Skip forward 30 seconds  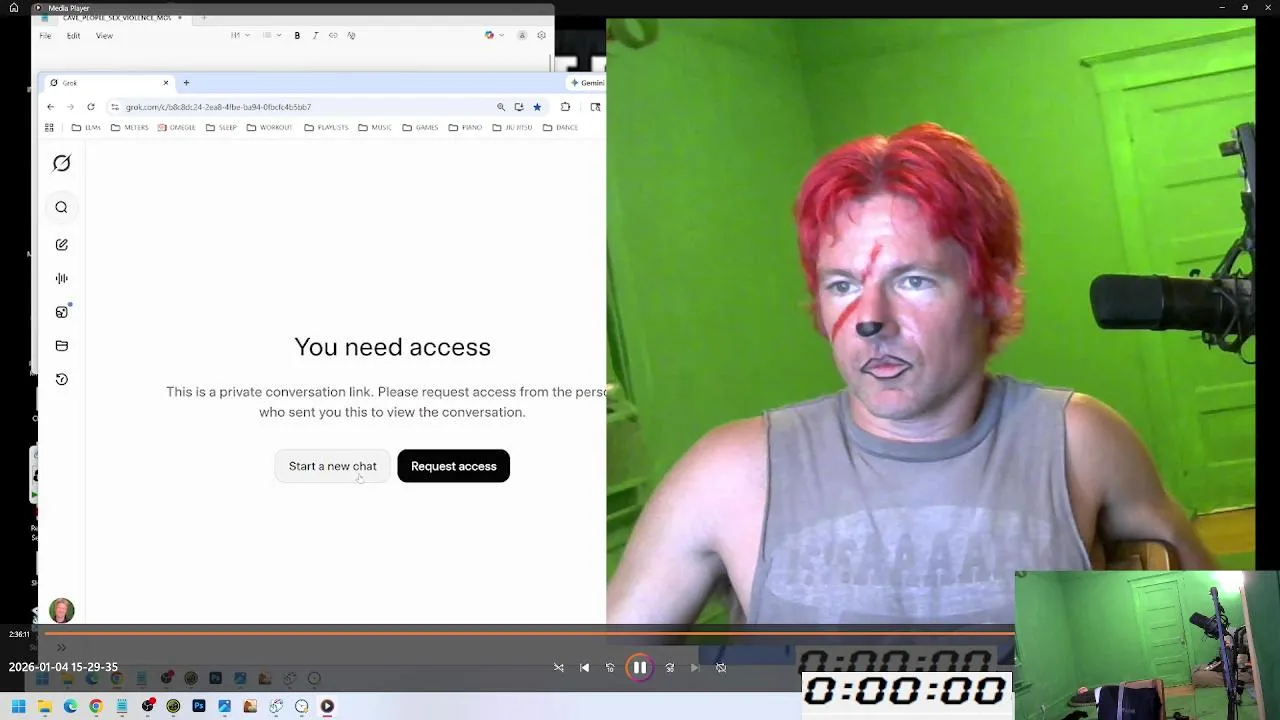(669, 668)
